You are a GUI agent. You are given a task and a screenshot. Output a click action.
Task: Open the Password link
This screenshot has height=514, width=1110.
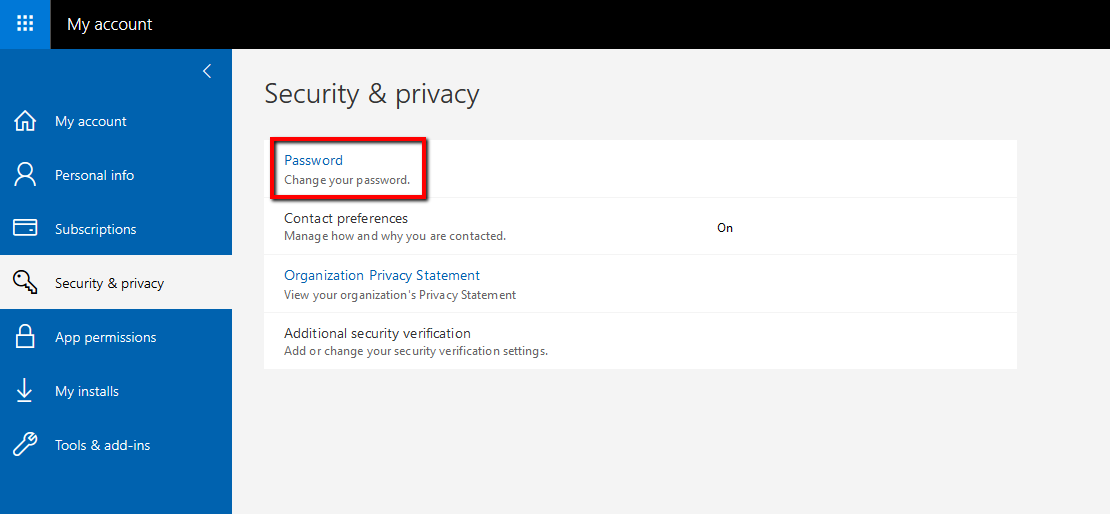point(313,160)
